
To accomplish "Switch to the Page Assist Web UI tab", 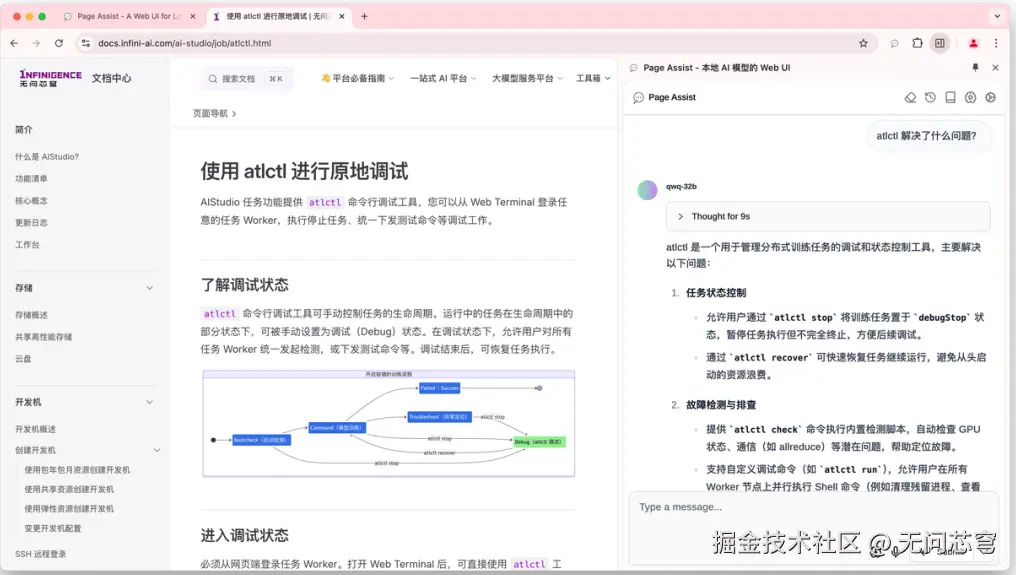I will click(x=129, y=16).
